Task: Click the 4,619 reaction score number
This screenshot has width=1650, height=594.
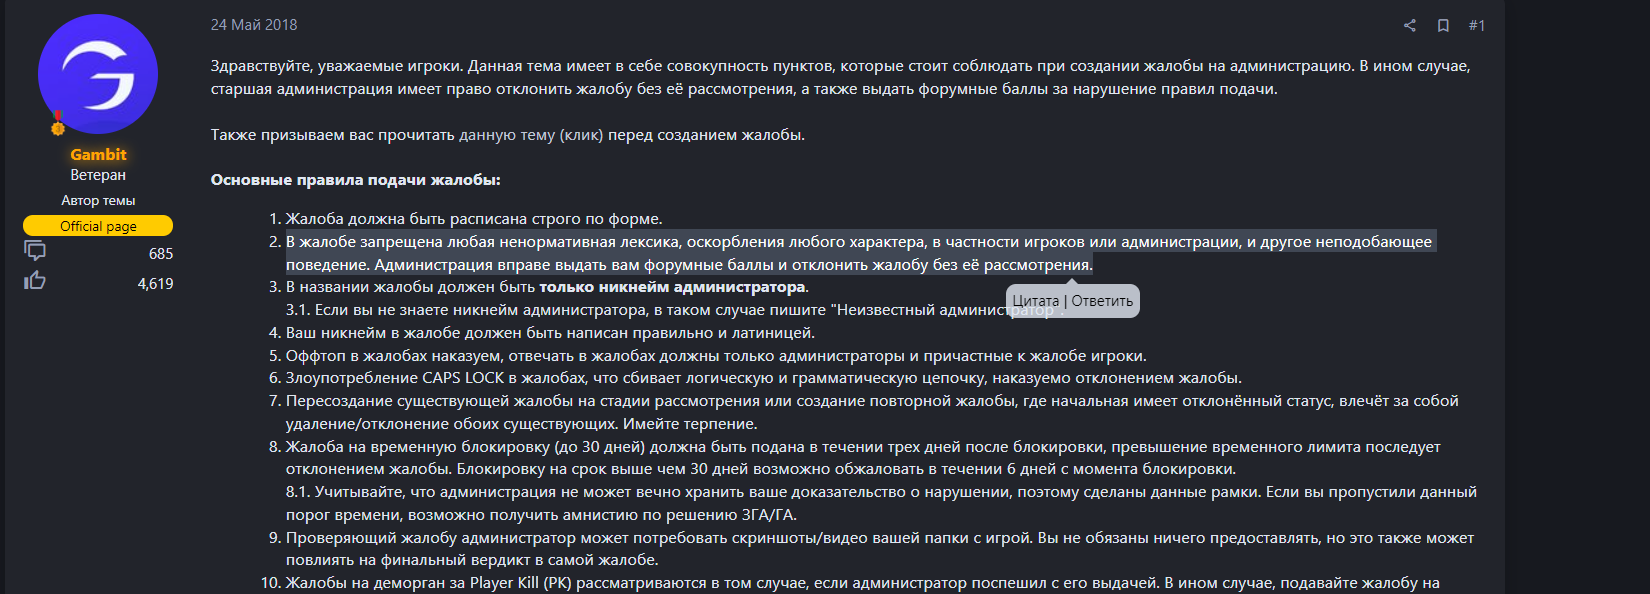Action: click(155, 284)
